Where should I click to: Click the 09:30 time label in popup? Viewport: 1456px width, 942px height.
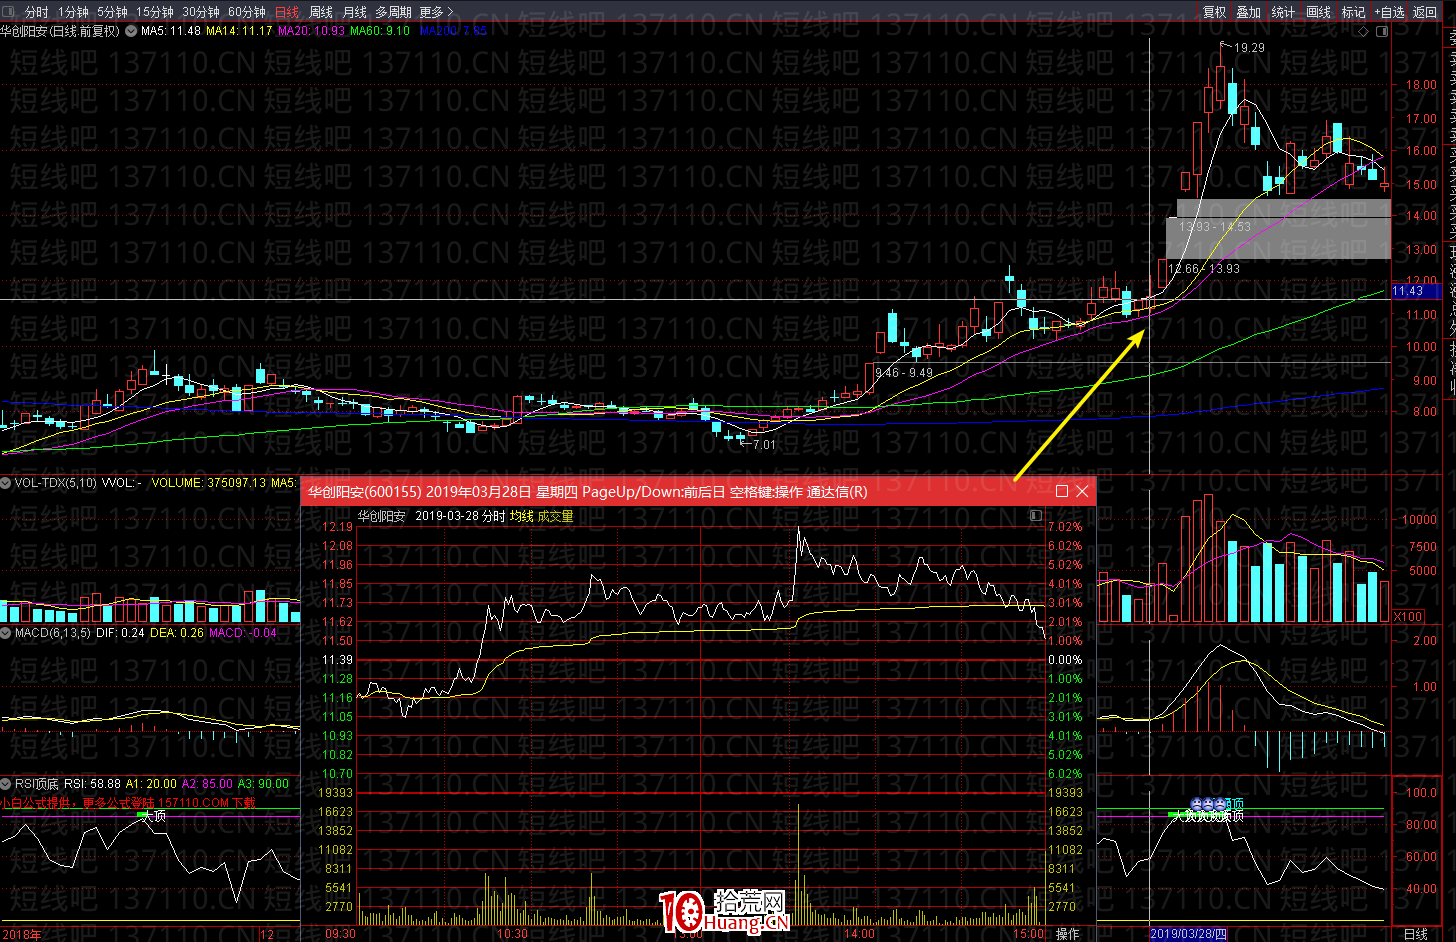click(x=340, y=934)
